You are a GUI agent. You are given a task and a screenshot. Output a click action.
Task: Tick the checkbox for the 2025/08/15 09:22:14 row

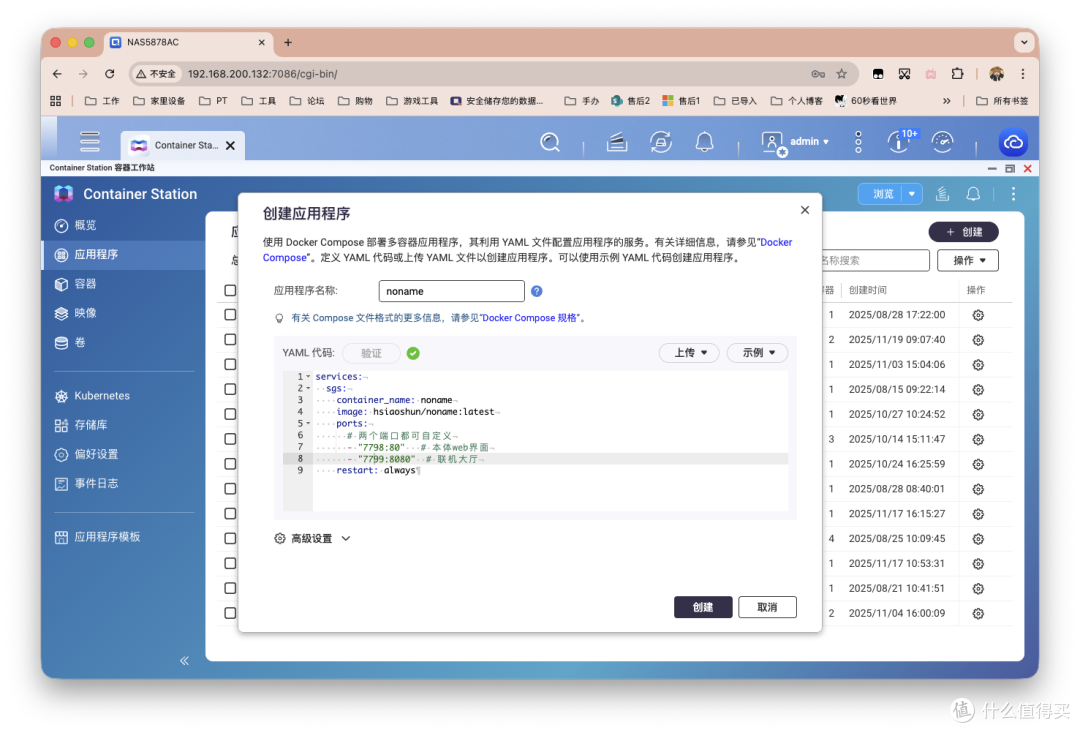pos(230,389)
